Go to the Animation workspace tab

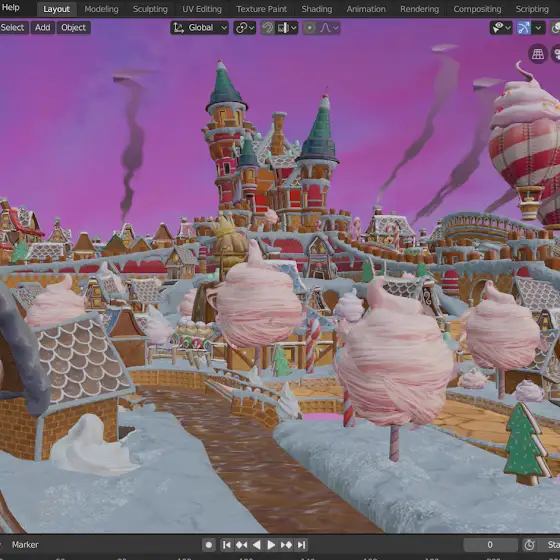click(x=366, y=9)
